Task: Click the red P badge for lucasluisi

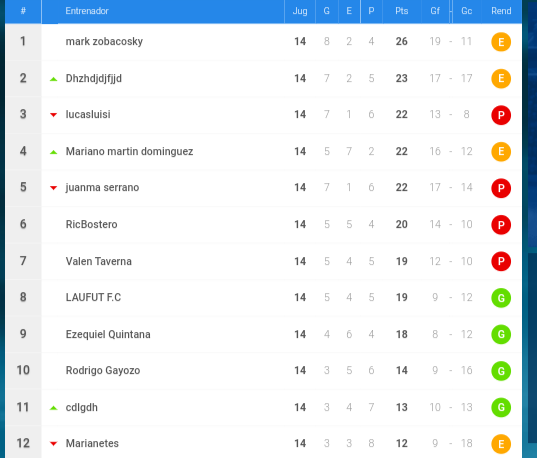Action: [501, 115]
